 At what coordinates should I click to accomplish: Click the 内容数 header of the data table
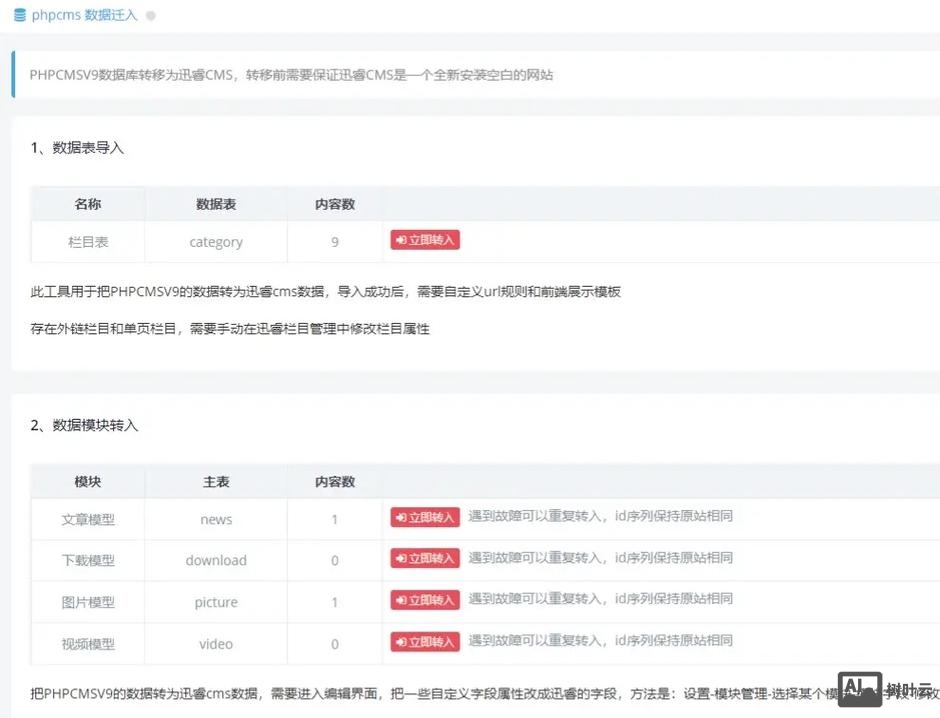pos(334,203)
